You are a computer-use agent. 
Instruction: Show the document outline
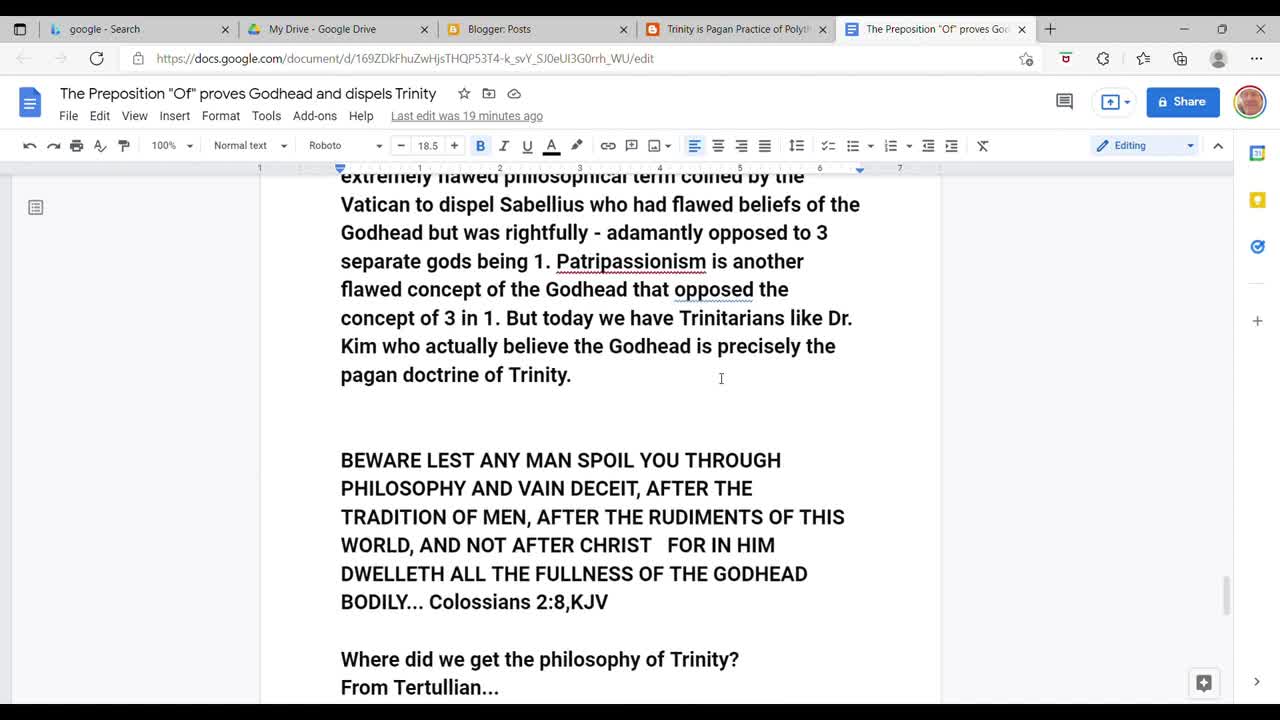tap(36, 208)
